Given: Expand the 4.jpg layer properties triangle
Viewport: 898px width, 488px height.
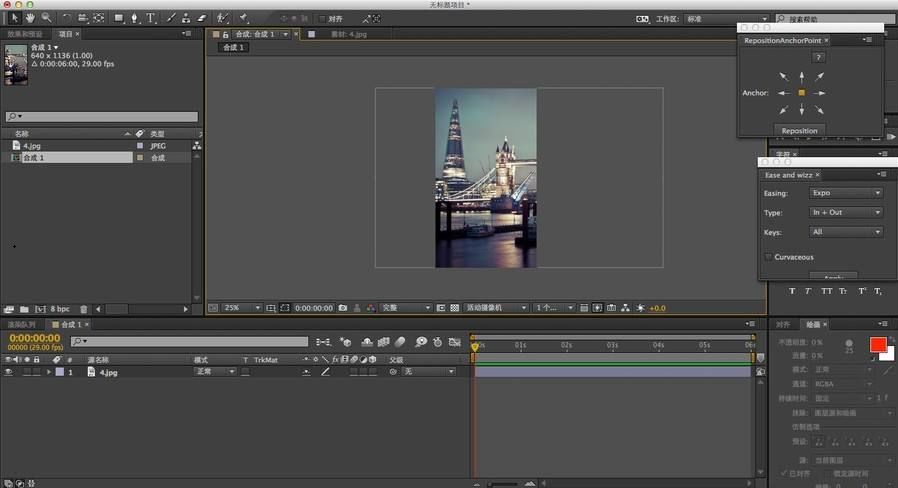Looking at the screenshot, I should coord(49,372).
